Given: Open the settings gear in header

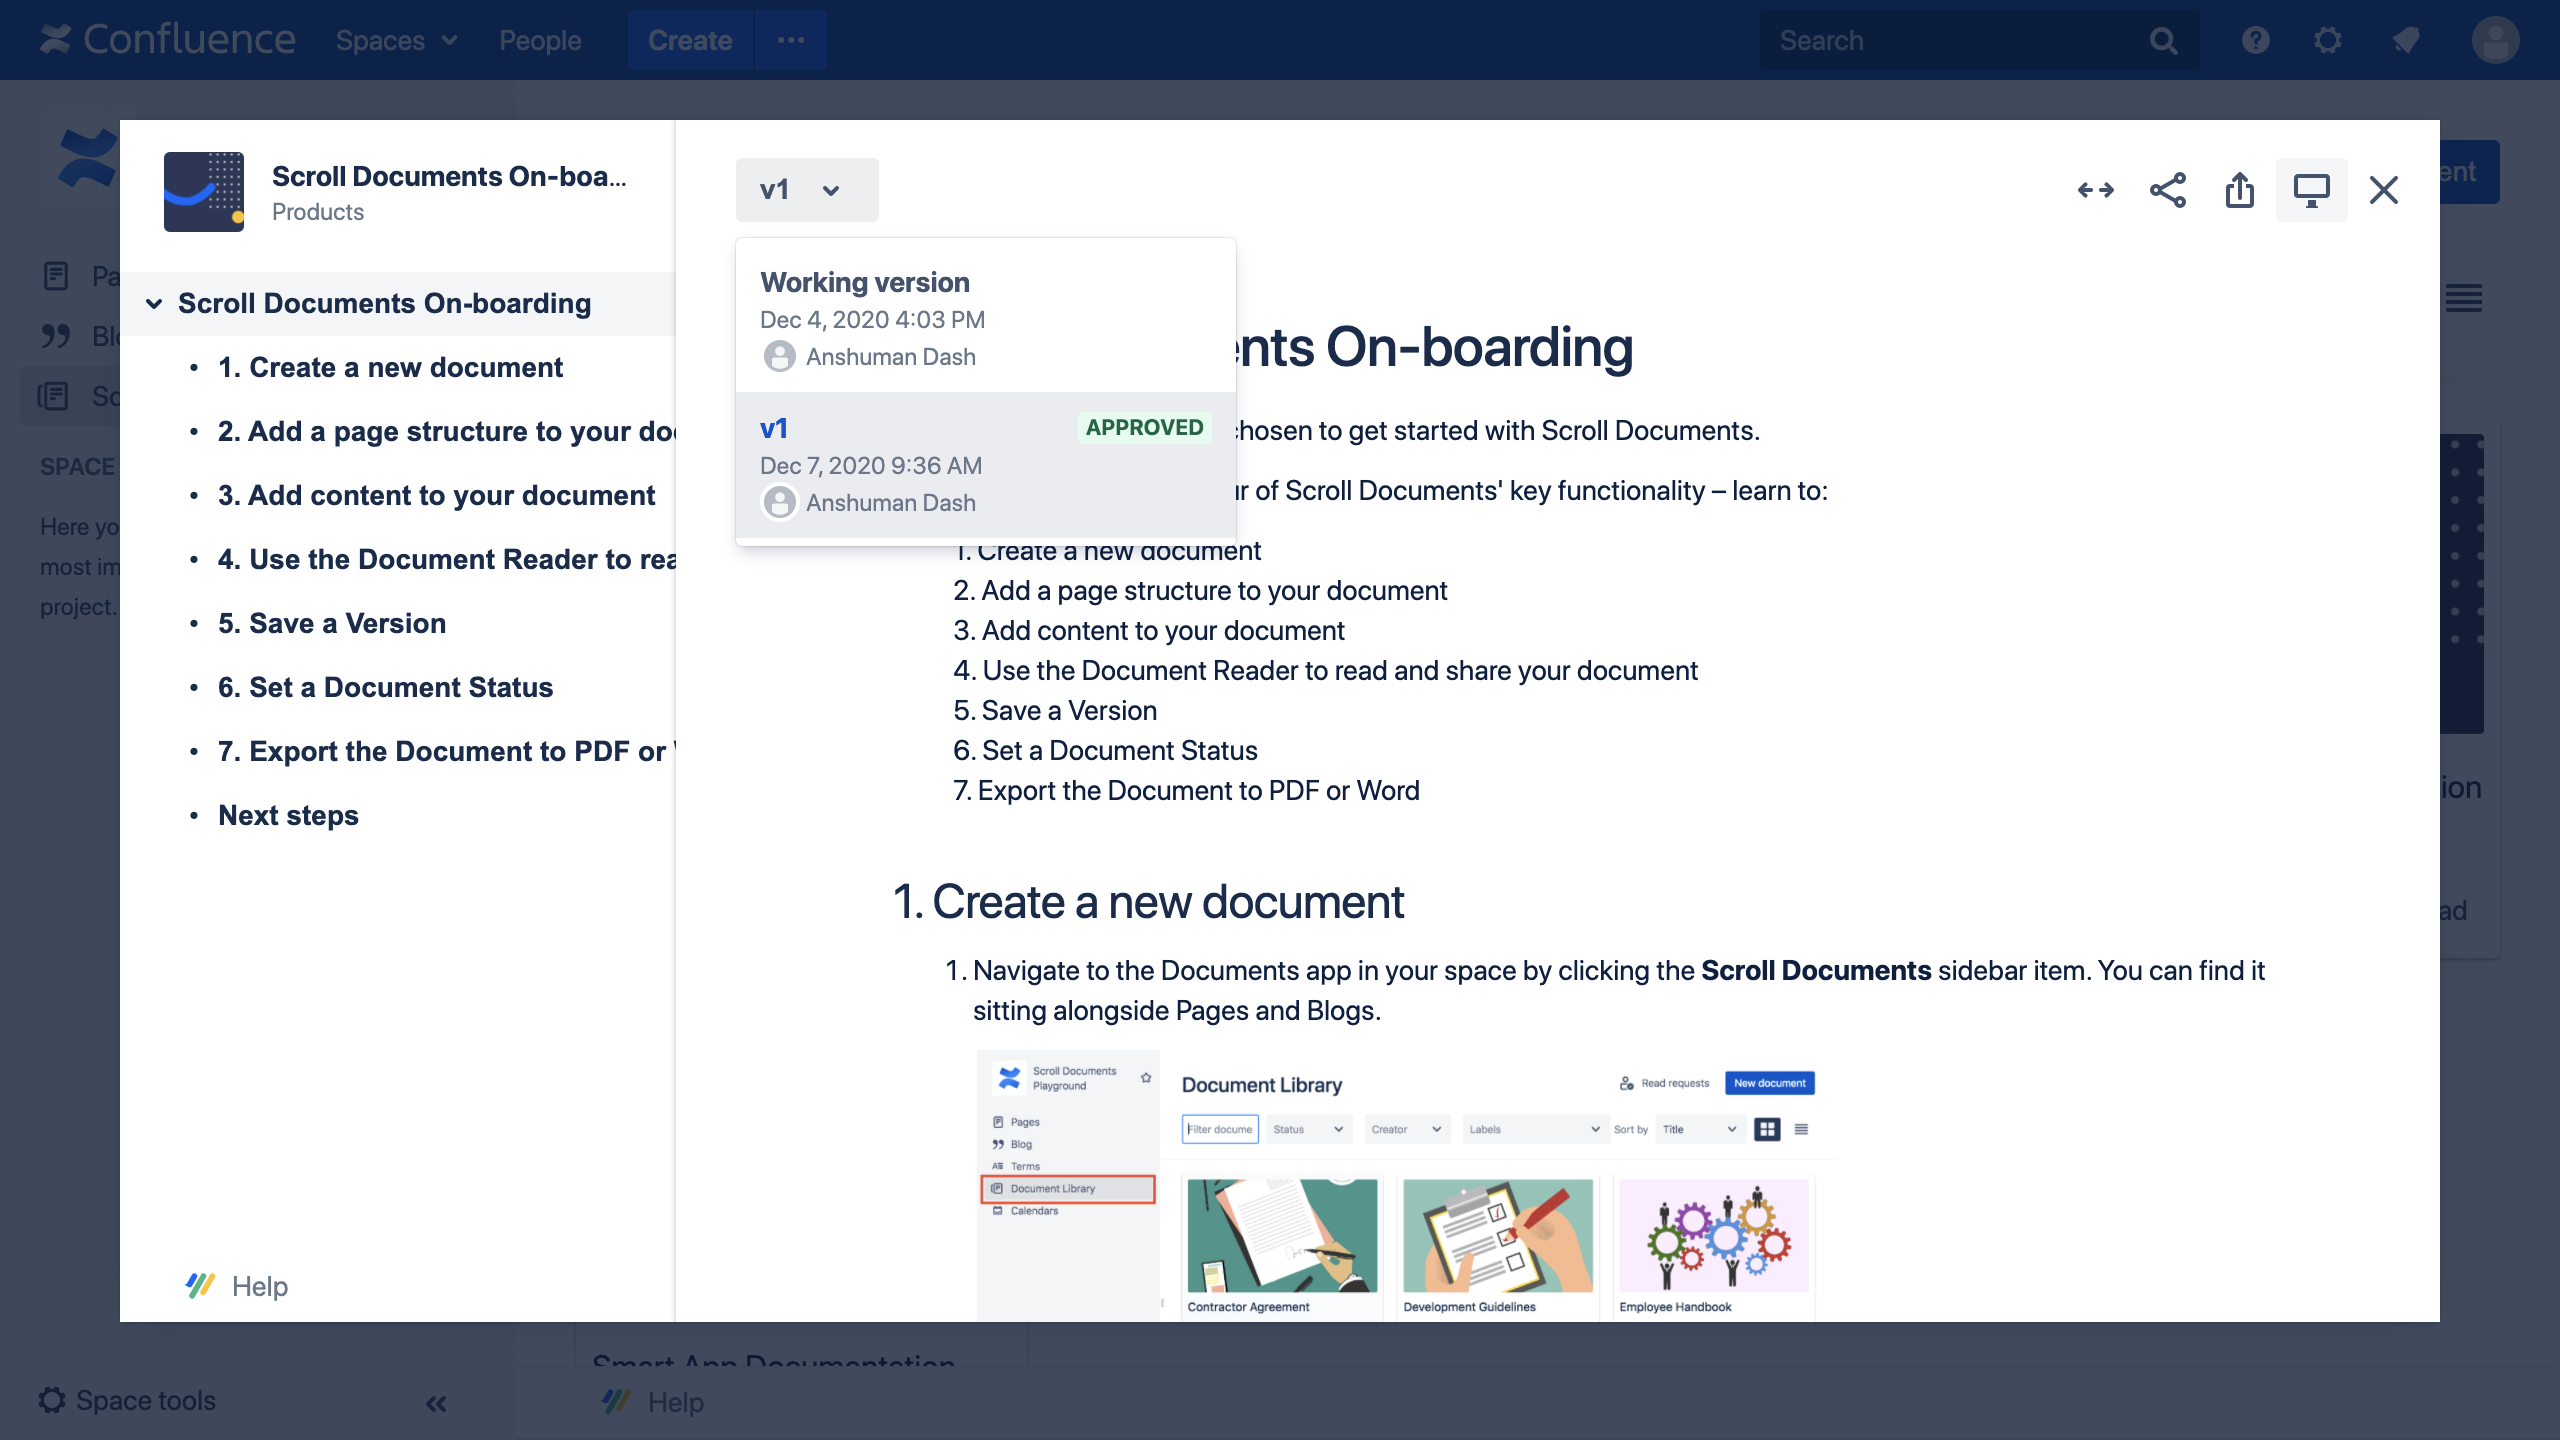Looking at the screenshot, I should (x=2327, y=41).
